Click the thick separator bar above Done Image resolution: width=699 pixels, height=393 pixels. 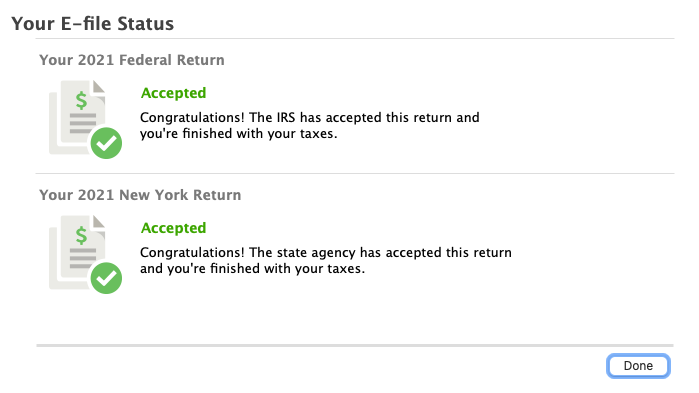pyautogui.click(x=355, y=345)
